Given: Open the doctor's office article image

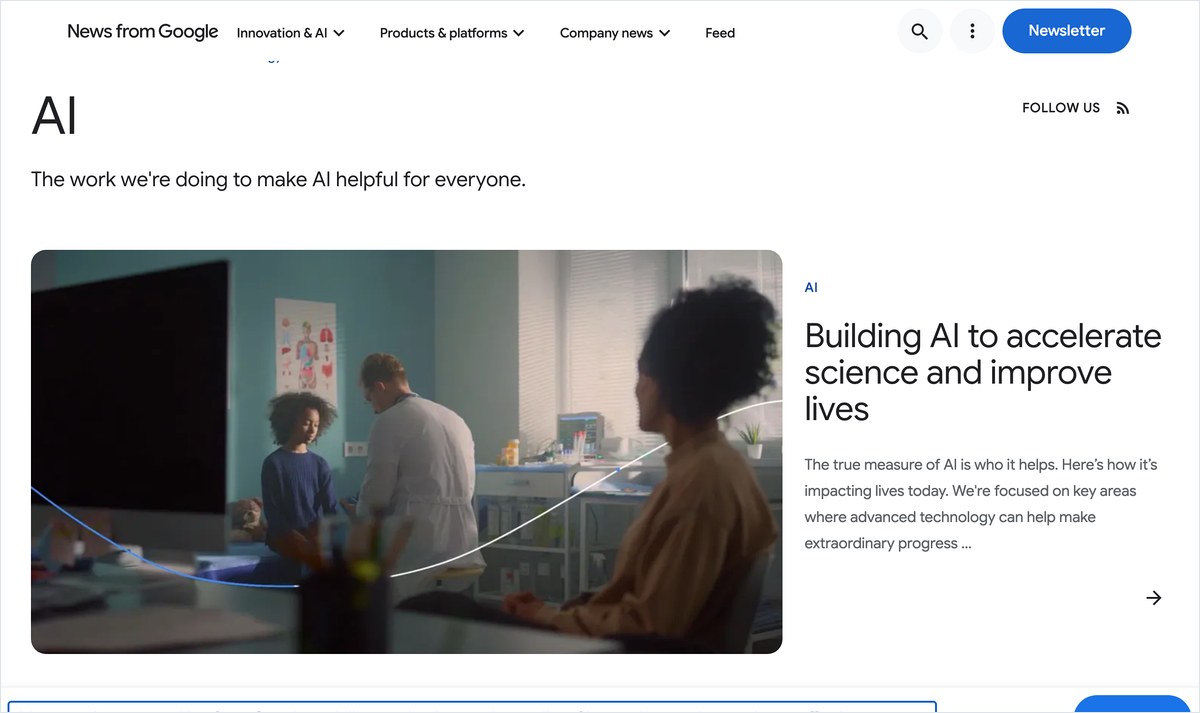Looking at the screenshot, I should click(407, 452).
